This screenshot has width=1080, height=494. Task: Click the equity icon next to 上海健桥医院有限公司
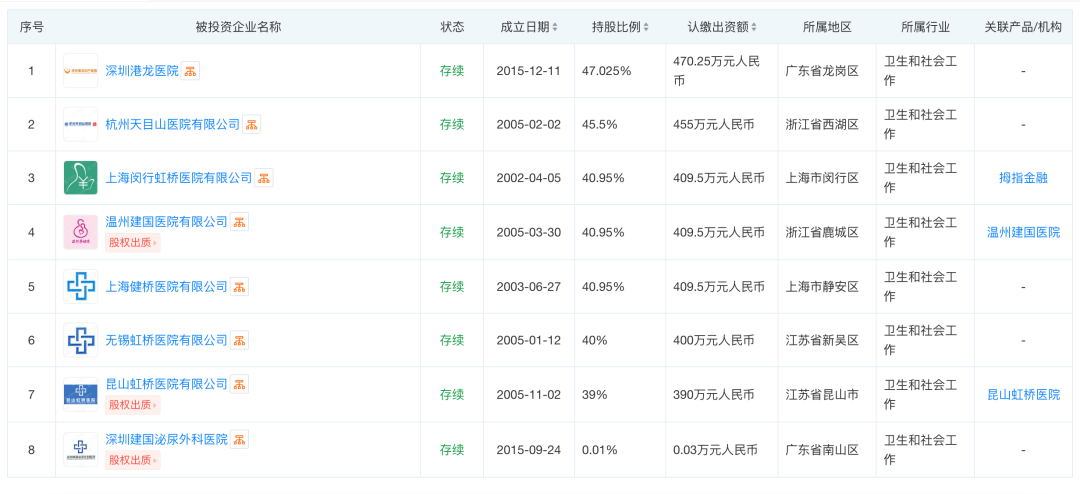click(x=240, y=287)
